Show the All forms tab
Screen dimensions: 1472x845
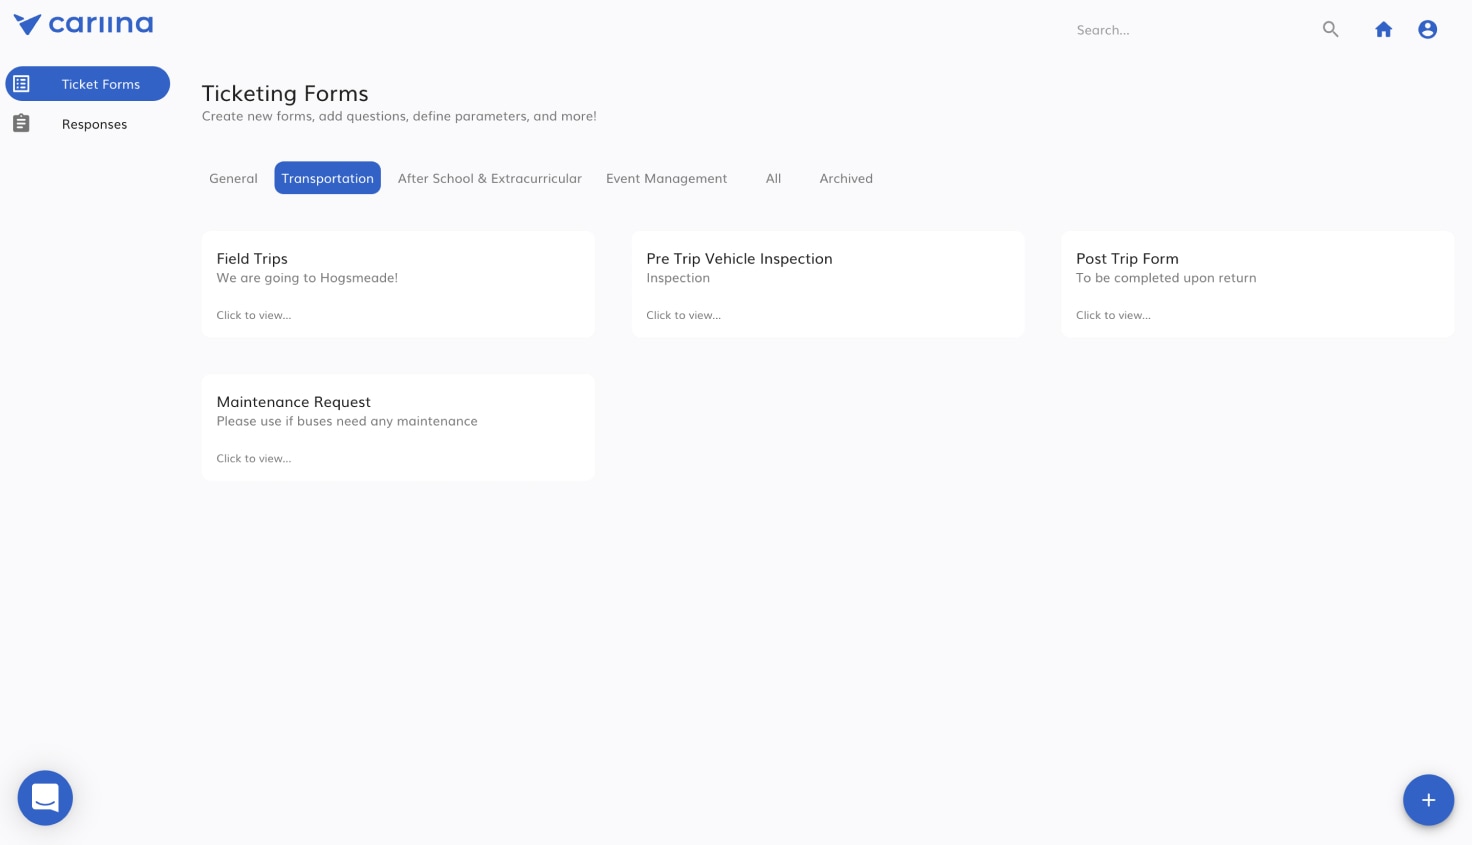[773, 178]
